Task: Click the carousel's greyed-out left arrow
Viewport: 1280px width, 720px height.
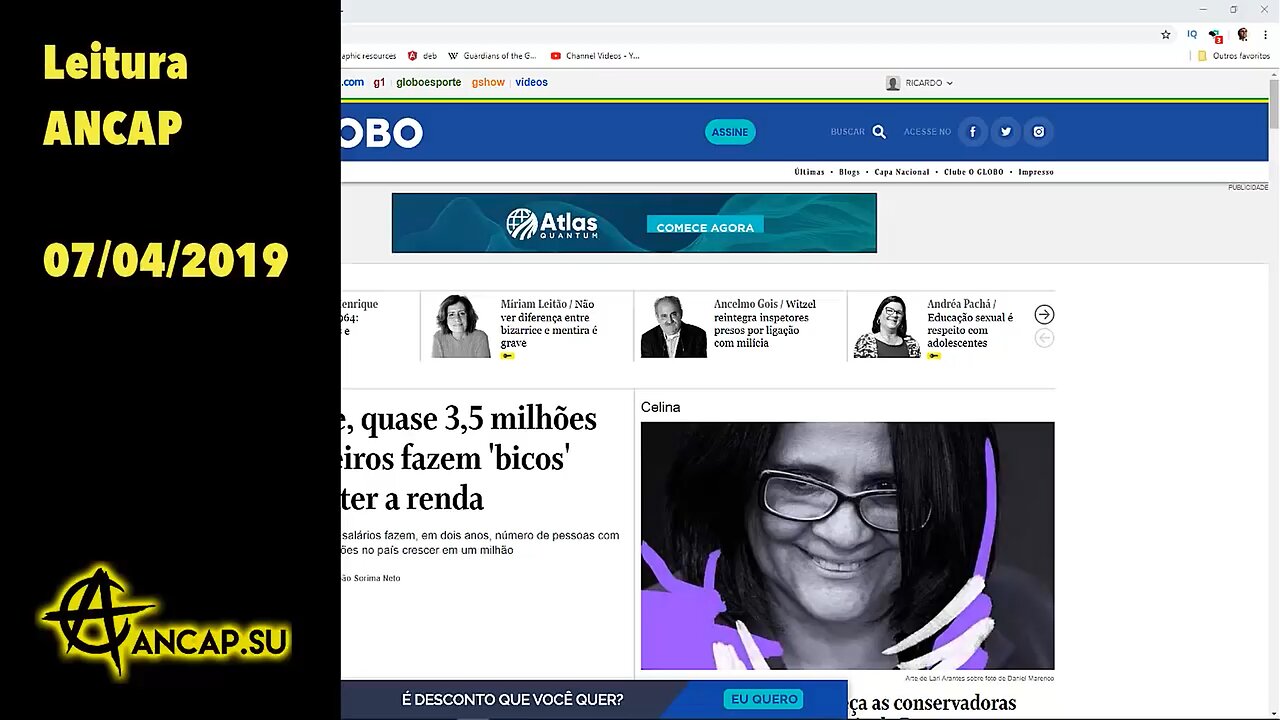Action: pyautogui.click(x=1044, y=338)
